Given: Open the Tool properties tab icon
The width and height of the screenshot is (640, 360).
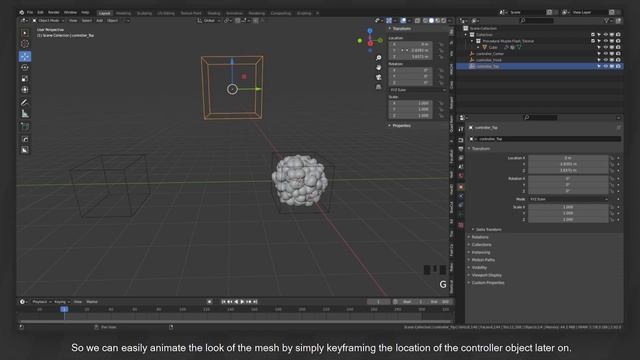Looking at the screenshot, I should 461,129.
